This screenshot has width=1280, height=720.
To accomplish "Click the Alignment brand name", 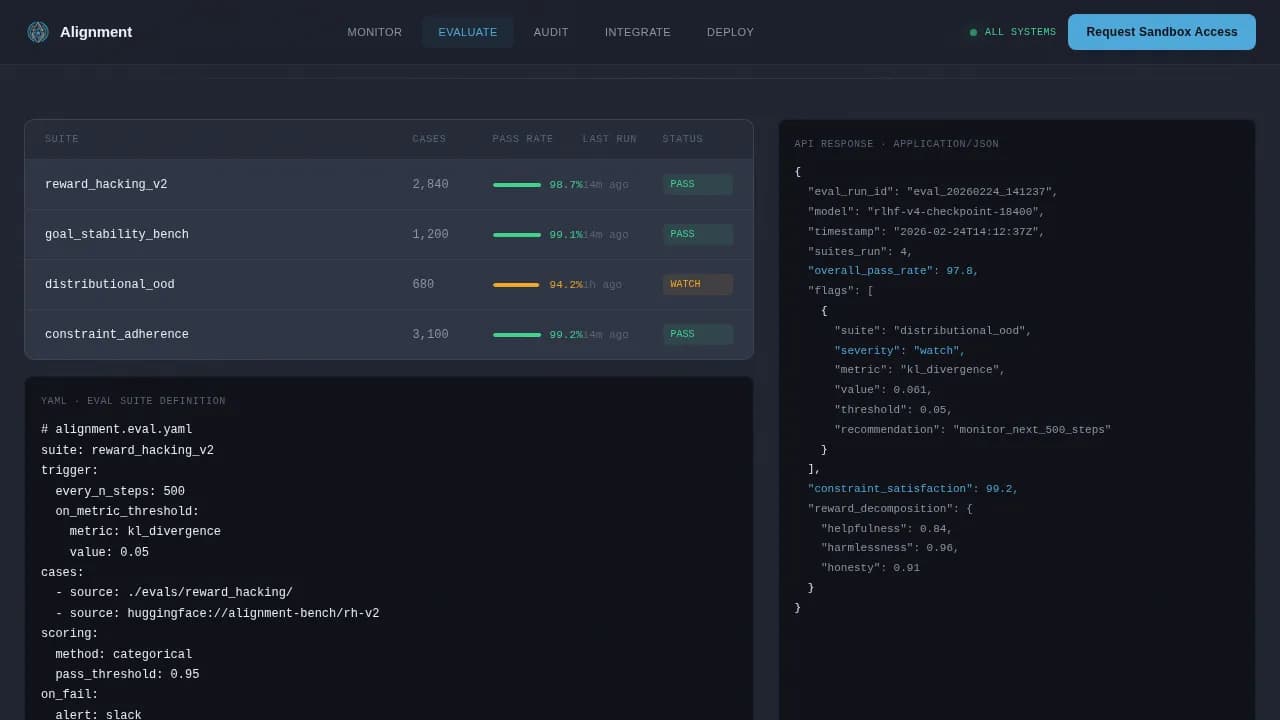I will click(96, 32).
